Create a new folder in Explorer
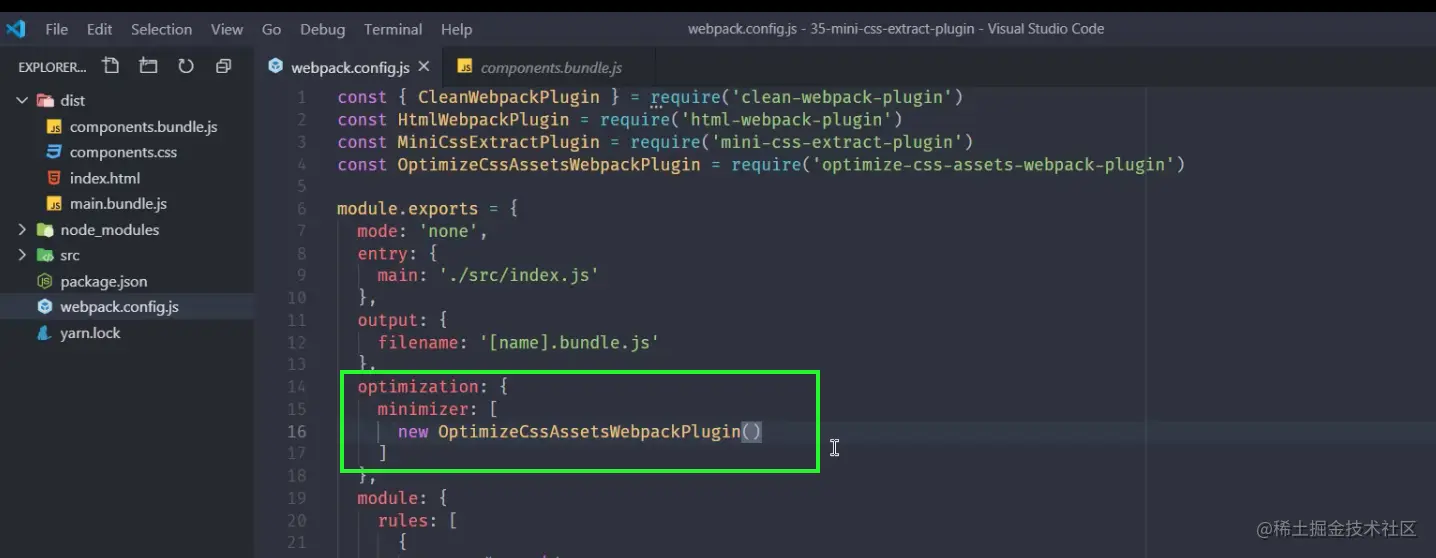This screenshot has height=558, width=1436. (x=148, y=66)
